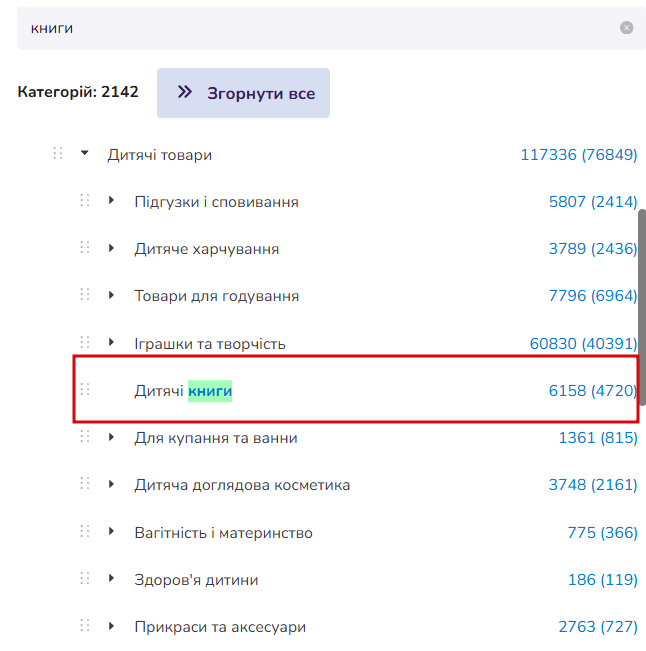Screen dimensions: 646x651
Task: Select 'Вагітність і материнство' category label
Action: 223,533
